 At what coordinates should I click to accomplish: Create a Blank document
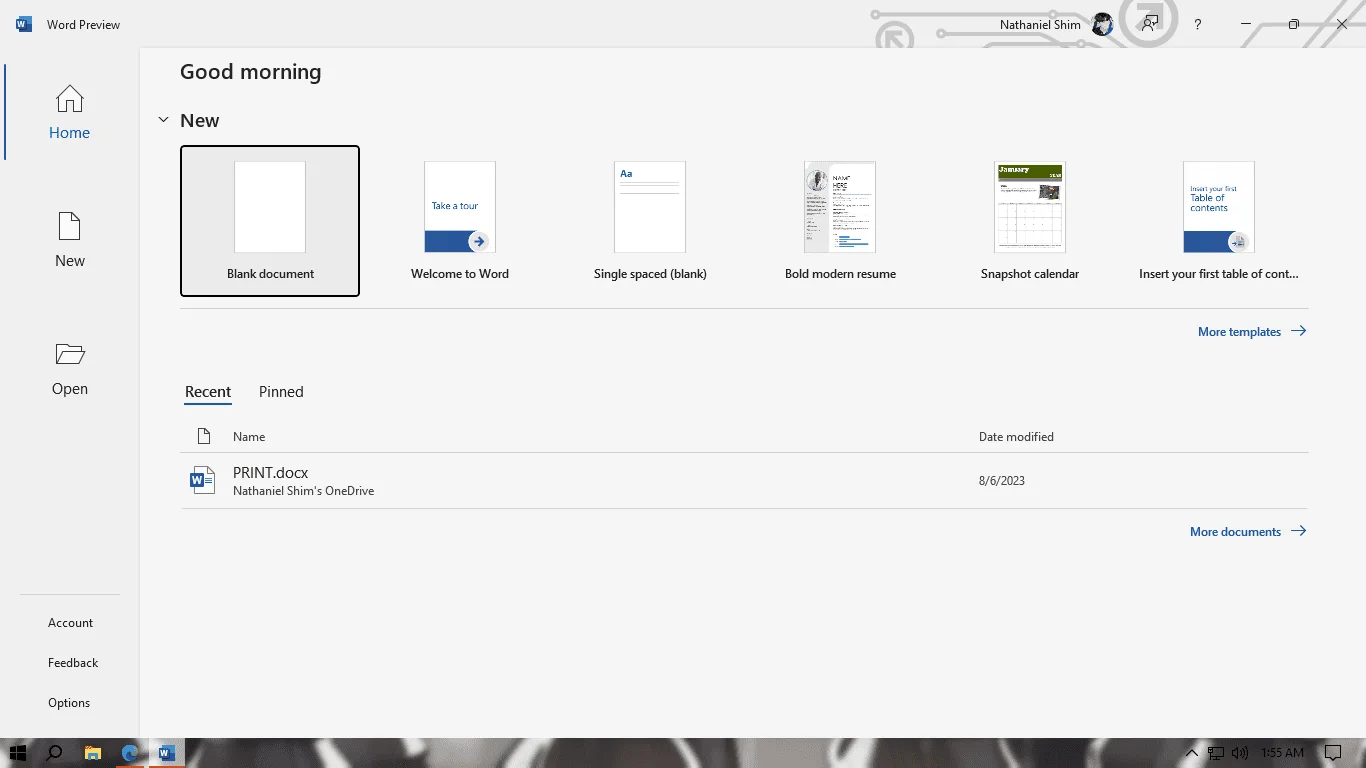270,221
